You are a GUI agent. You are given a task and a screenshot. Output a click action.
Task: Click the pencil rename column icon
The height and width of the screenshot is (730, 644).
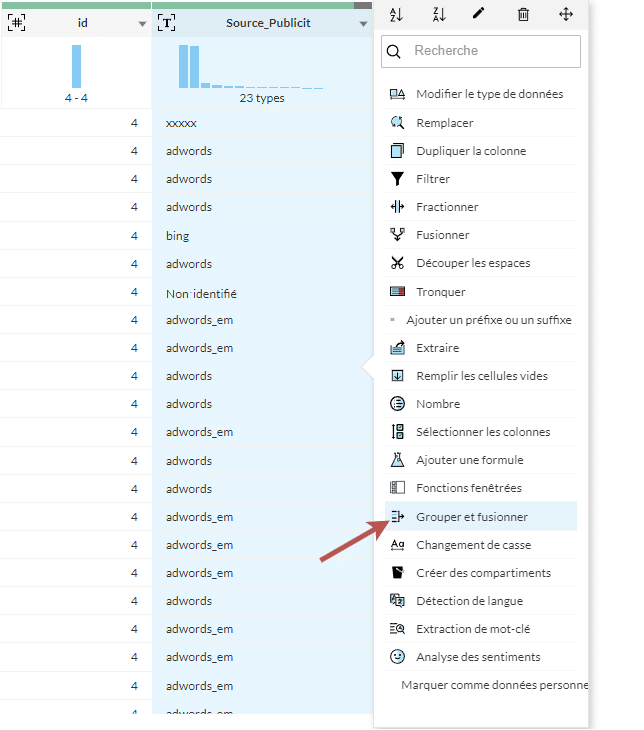click(479, 14)
